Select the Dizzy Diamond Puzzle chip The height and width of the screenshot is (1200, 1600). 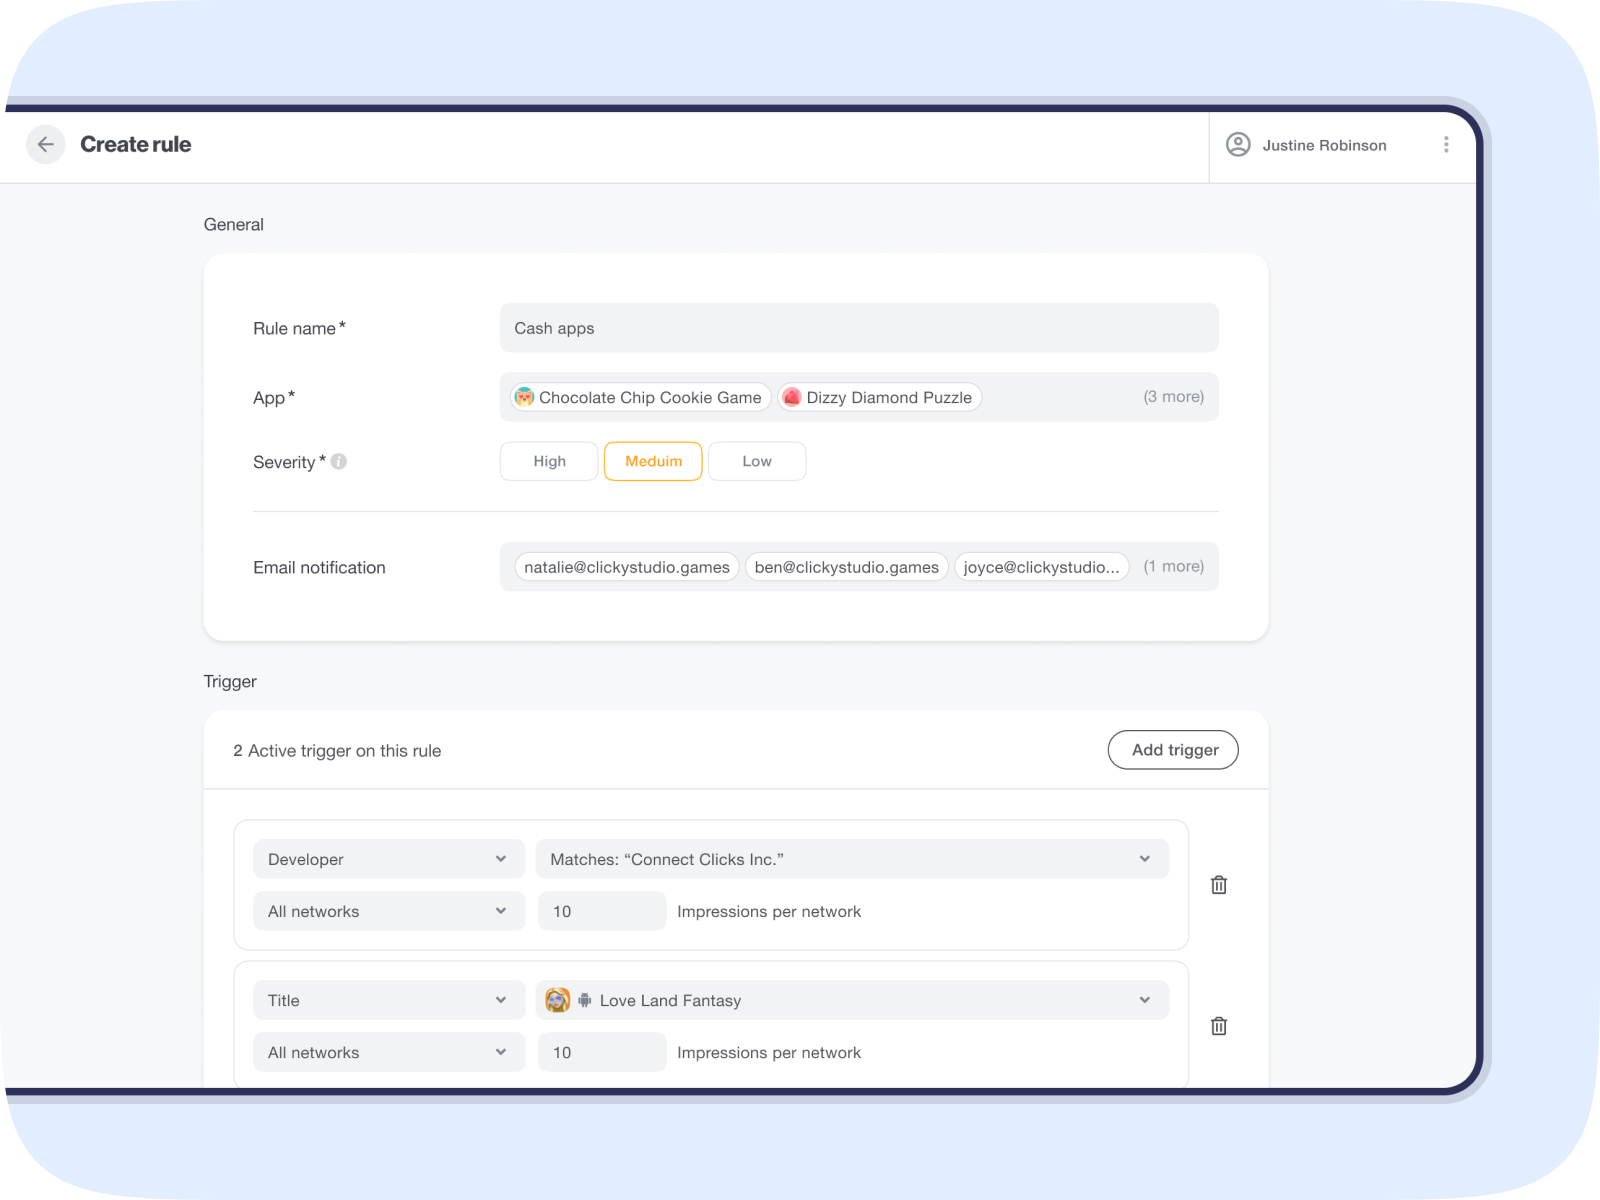point(880,397)
